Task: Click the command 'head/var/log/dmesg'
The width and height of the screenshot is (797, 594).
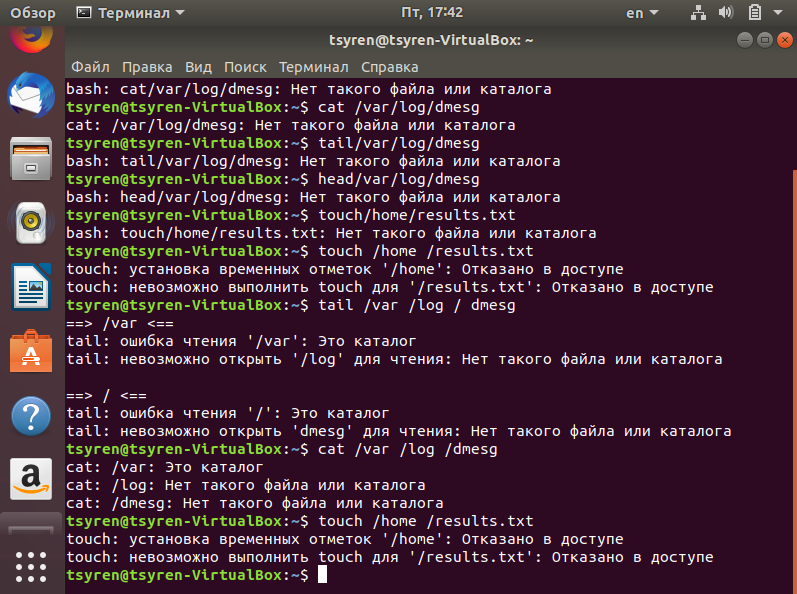Action: (398, 179)
